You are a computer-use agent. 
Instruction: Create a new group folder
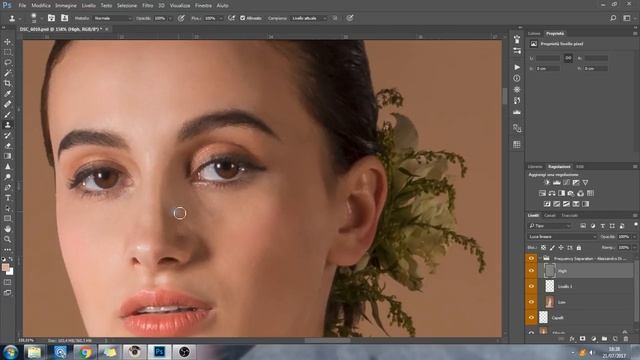[x=604, y=339]
